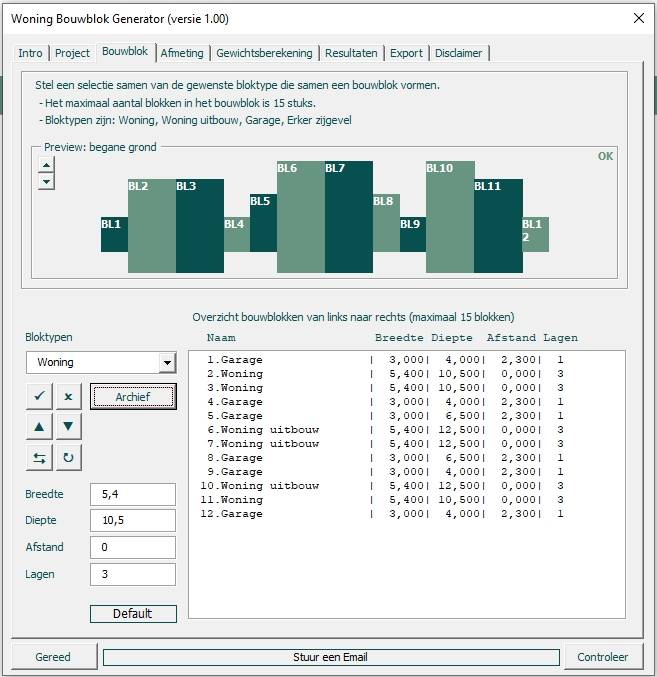Go to the Afmeting tab
Viewport: 657px width, 677px height.
click(182, 53)
